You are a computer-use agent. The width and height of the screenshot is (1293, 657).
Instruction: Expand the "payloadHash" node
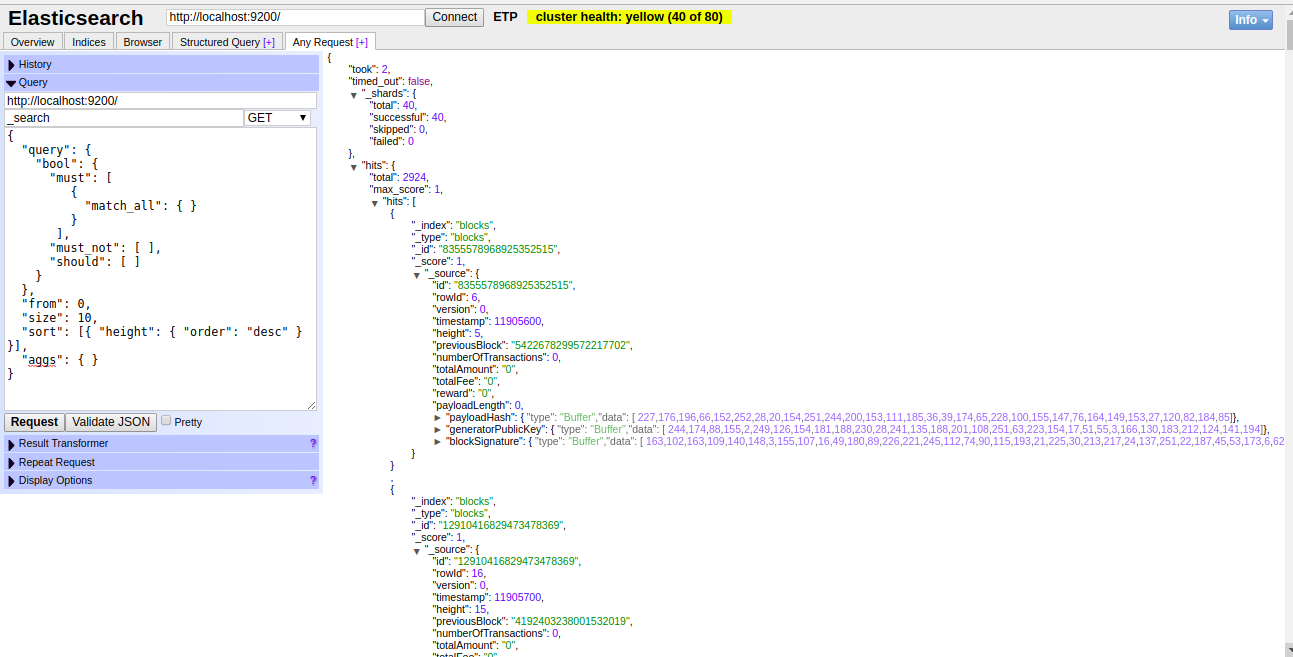pyautogui.click(x=438, y=418)
